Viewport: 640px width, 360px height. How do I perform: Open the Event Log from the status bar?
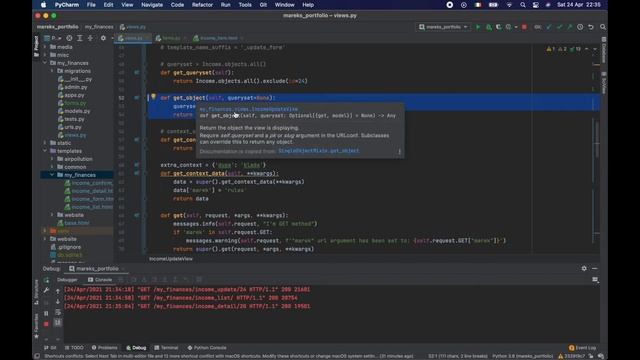click(582, 348)
